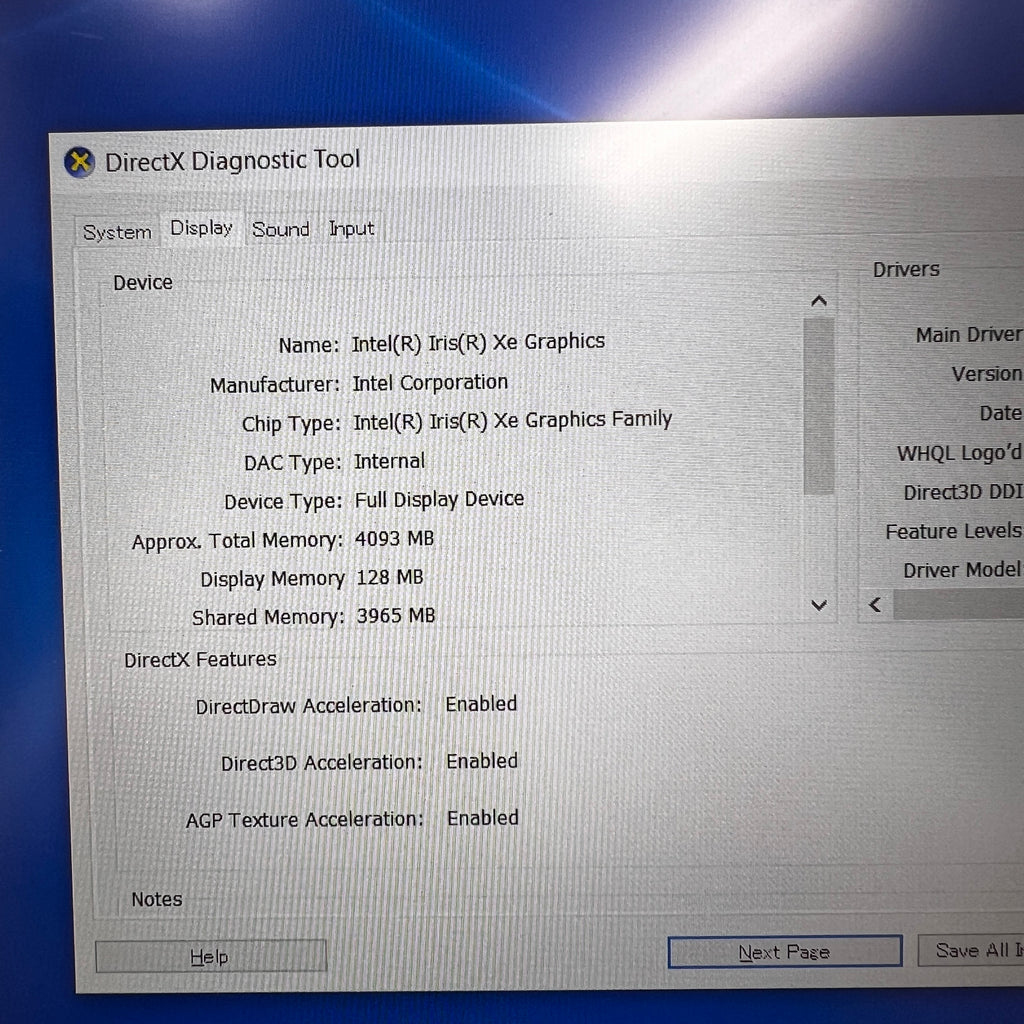Click Shared Memory value 3965 MB
The image size is (1024, 1024).
pyautogui.click(x=396, y=616)
